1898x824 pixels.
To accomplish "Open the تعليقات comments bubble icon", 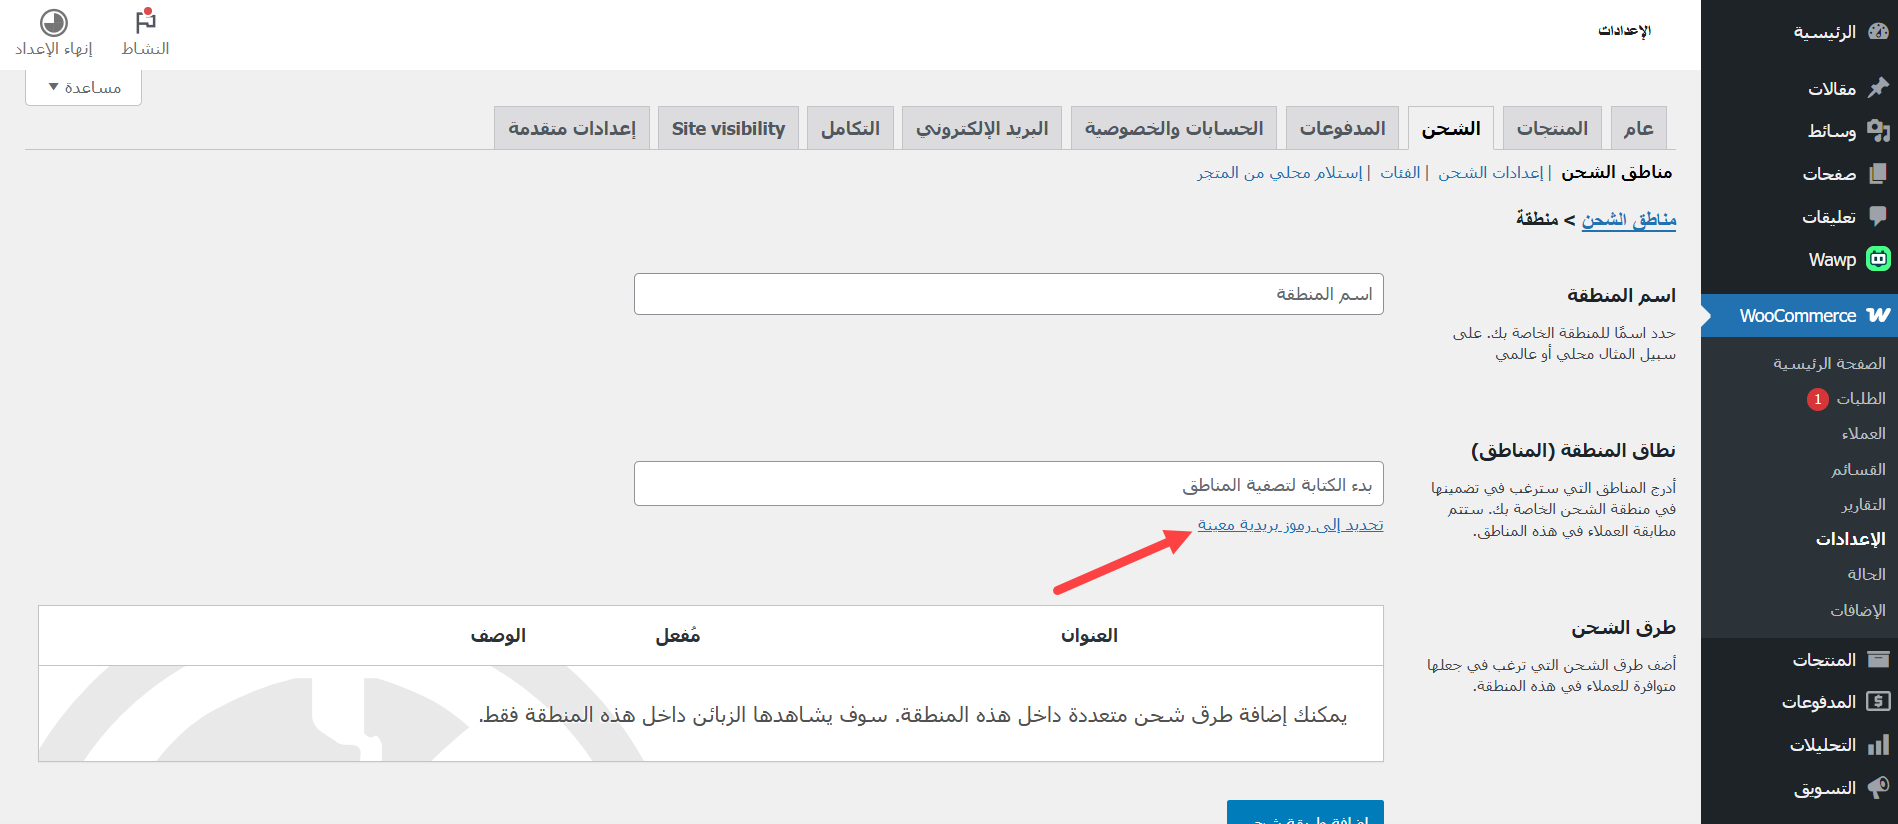I will (x=1878, y=216).
